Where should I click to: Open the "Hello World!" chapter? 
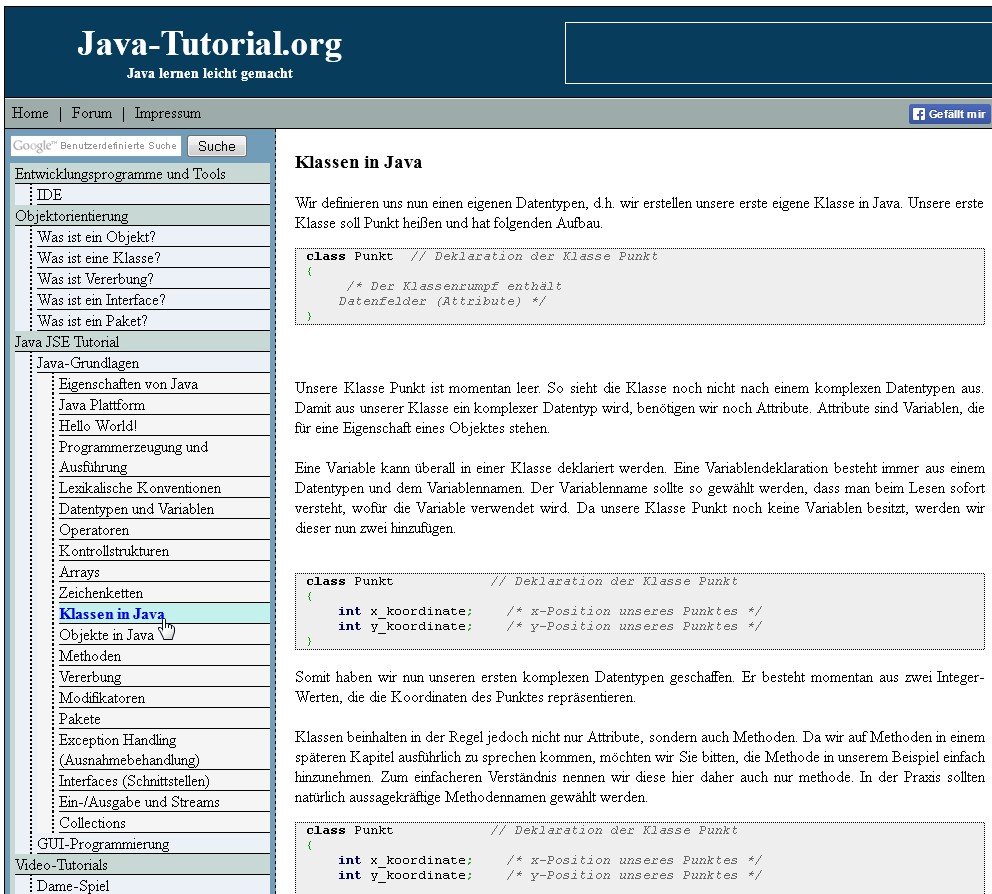(x=99, y=425)
